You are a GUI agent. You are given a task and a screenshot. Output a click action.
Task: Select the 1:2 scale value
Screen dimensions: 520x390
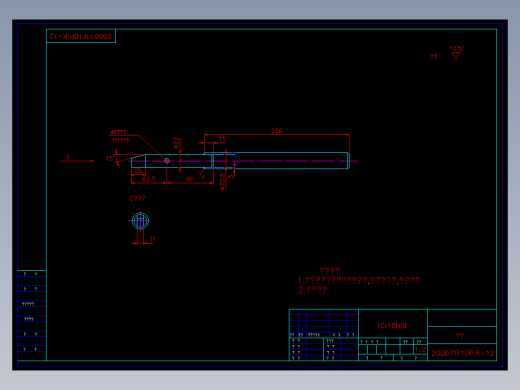pyautogui.click(x=420, y=350)
